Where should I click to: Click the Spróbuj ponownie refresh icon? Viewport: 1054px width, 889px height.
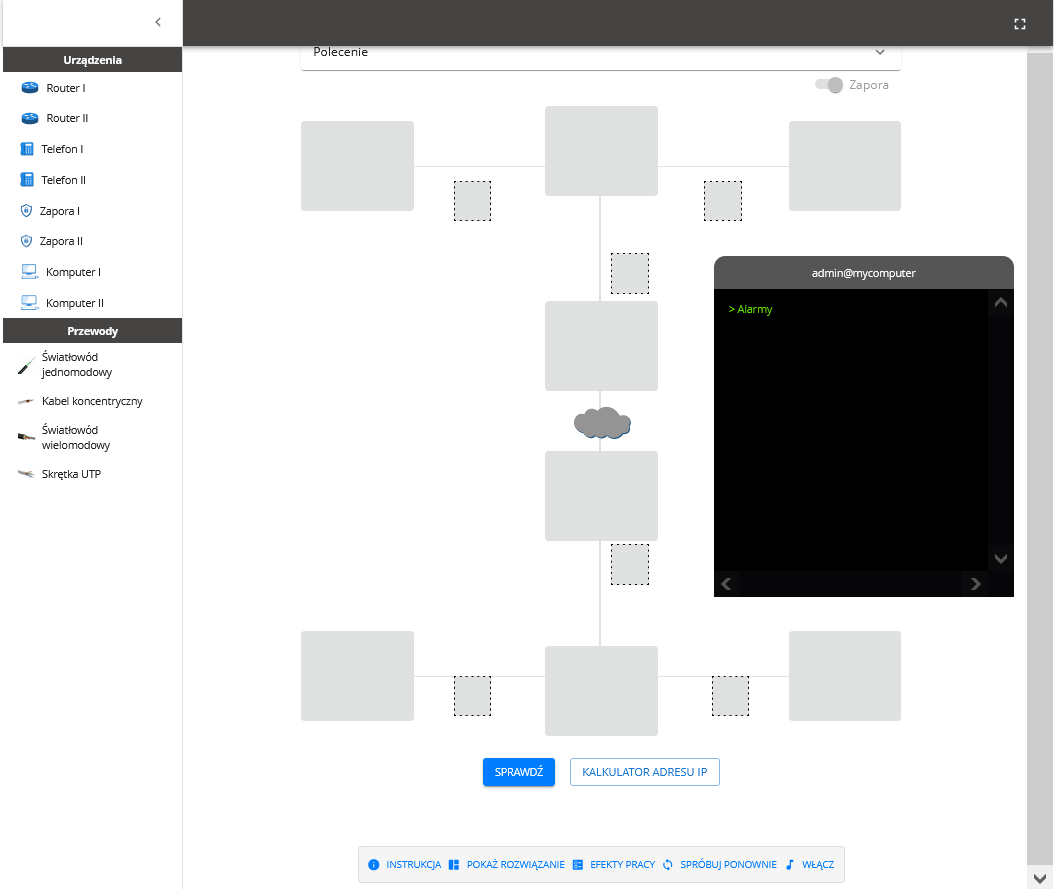coord(667,865)
